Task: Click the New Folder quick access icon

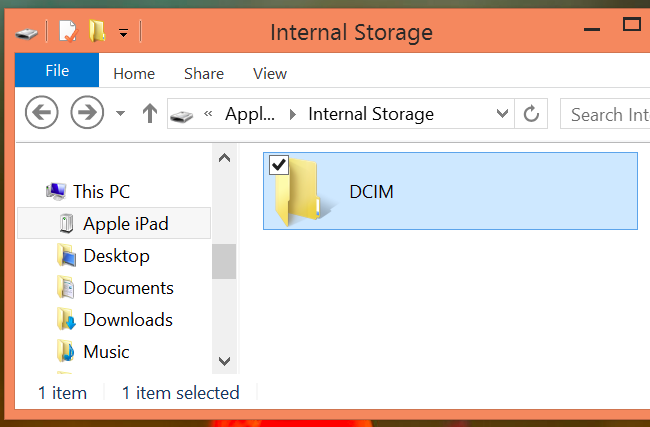Action: click(x=97, y=32)
